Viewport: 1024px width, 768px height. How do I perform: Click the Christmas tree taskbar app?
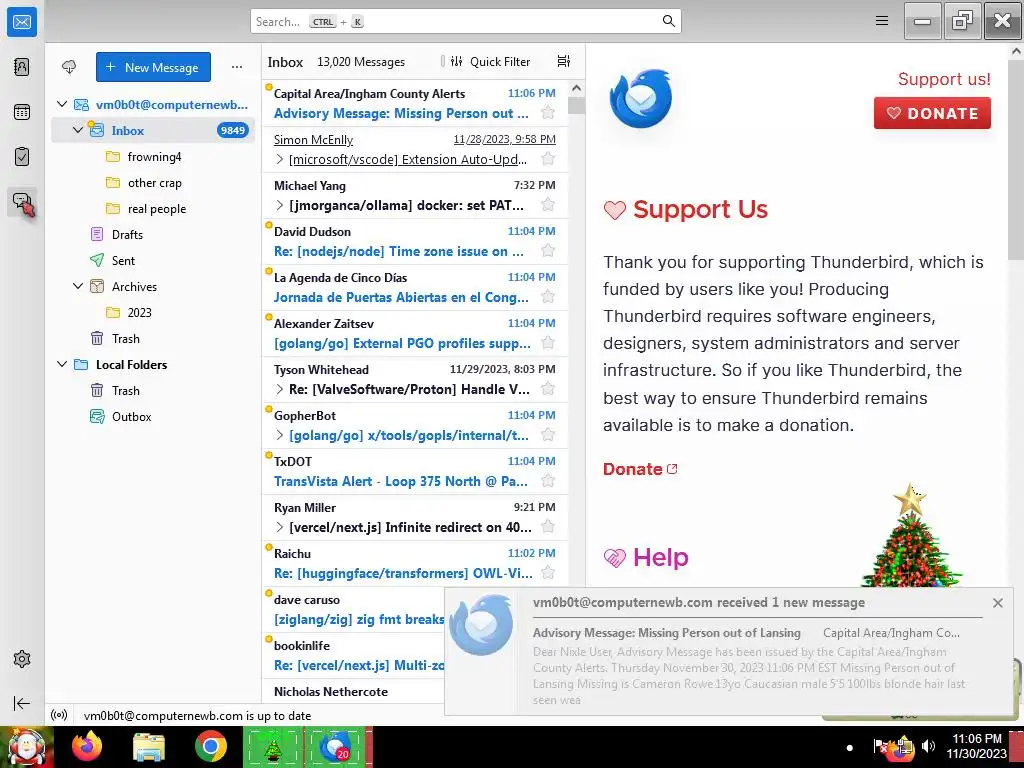(x=273, y=746)
